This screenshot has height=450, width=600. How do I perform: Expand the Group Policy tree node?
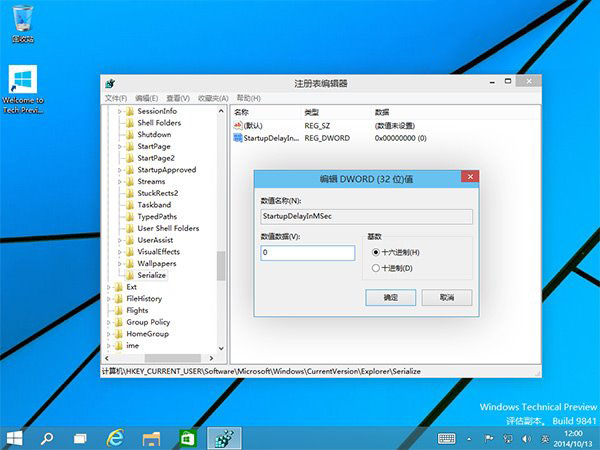point(108,322)
